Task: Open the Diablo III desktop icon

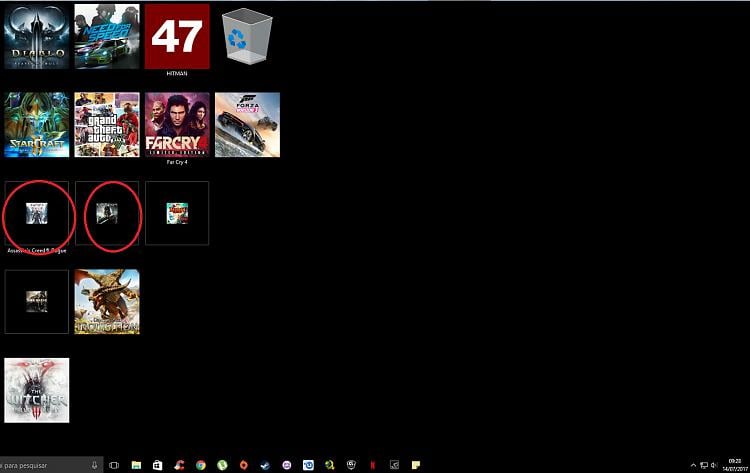Action: click(37, 36)
